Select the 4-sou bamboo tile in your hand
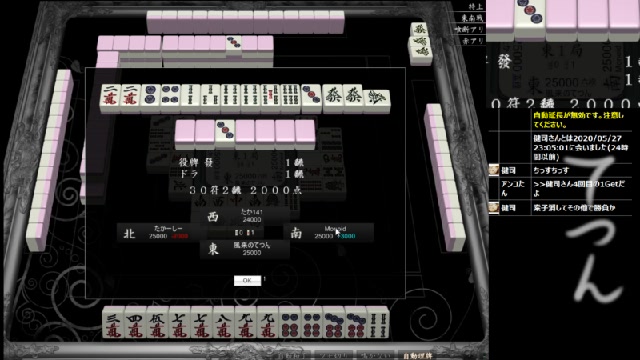640x360 pixels. 378,323
